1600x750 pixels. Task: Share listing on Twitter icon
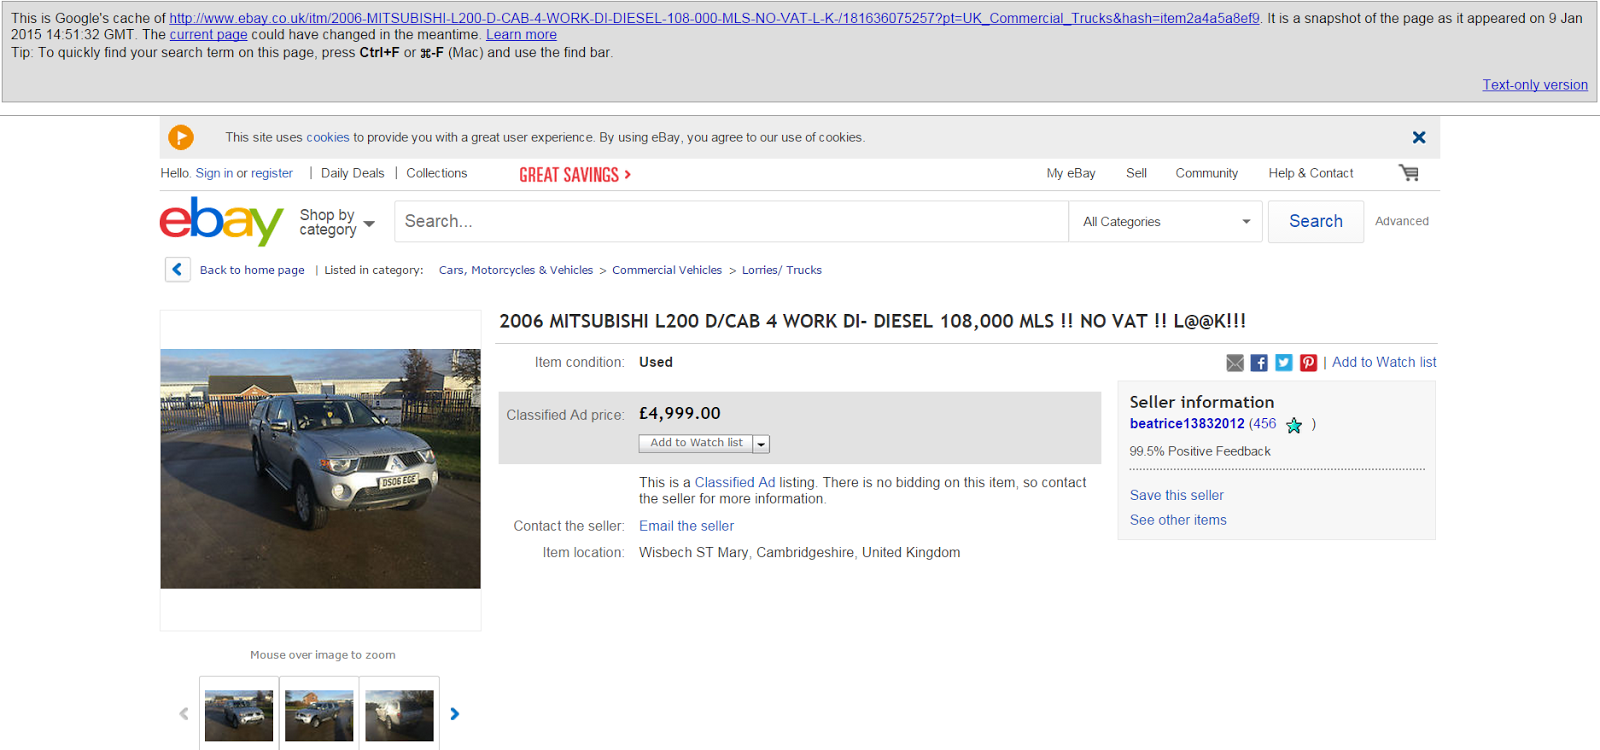pos(1284,363)
